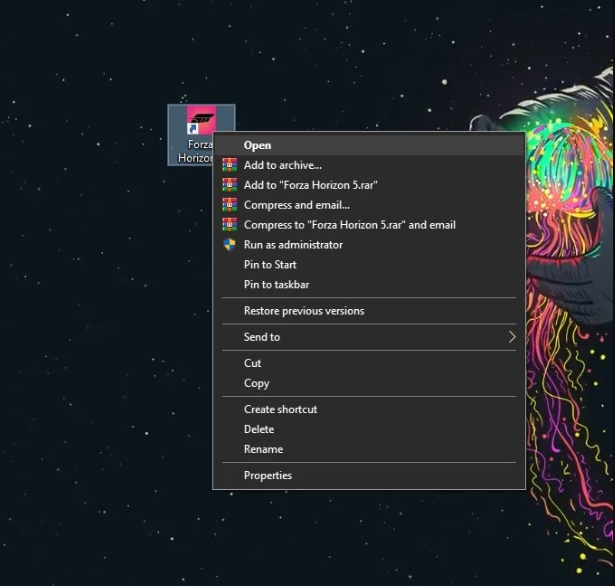Open the Send to submenu
This screenshot has height=586, width=615.
click(x=369, y=337)
